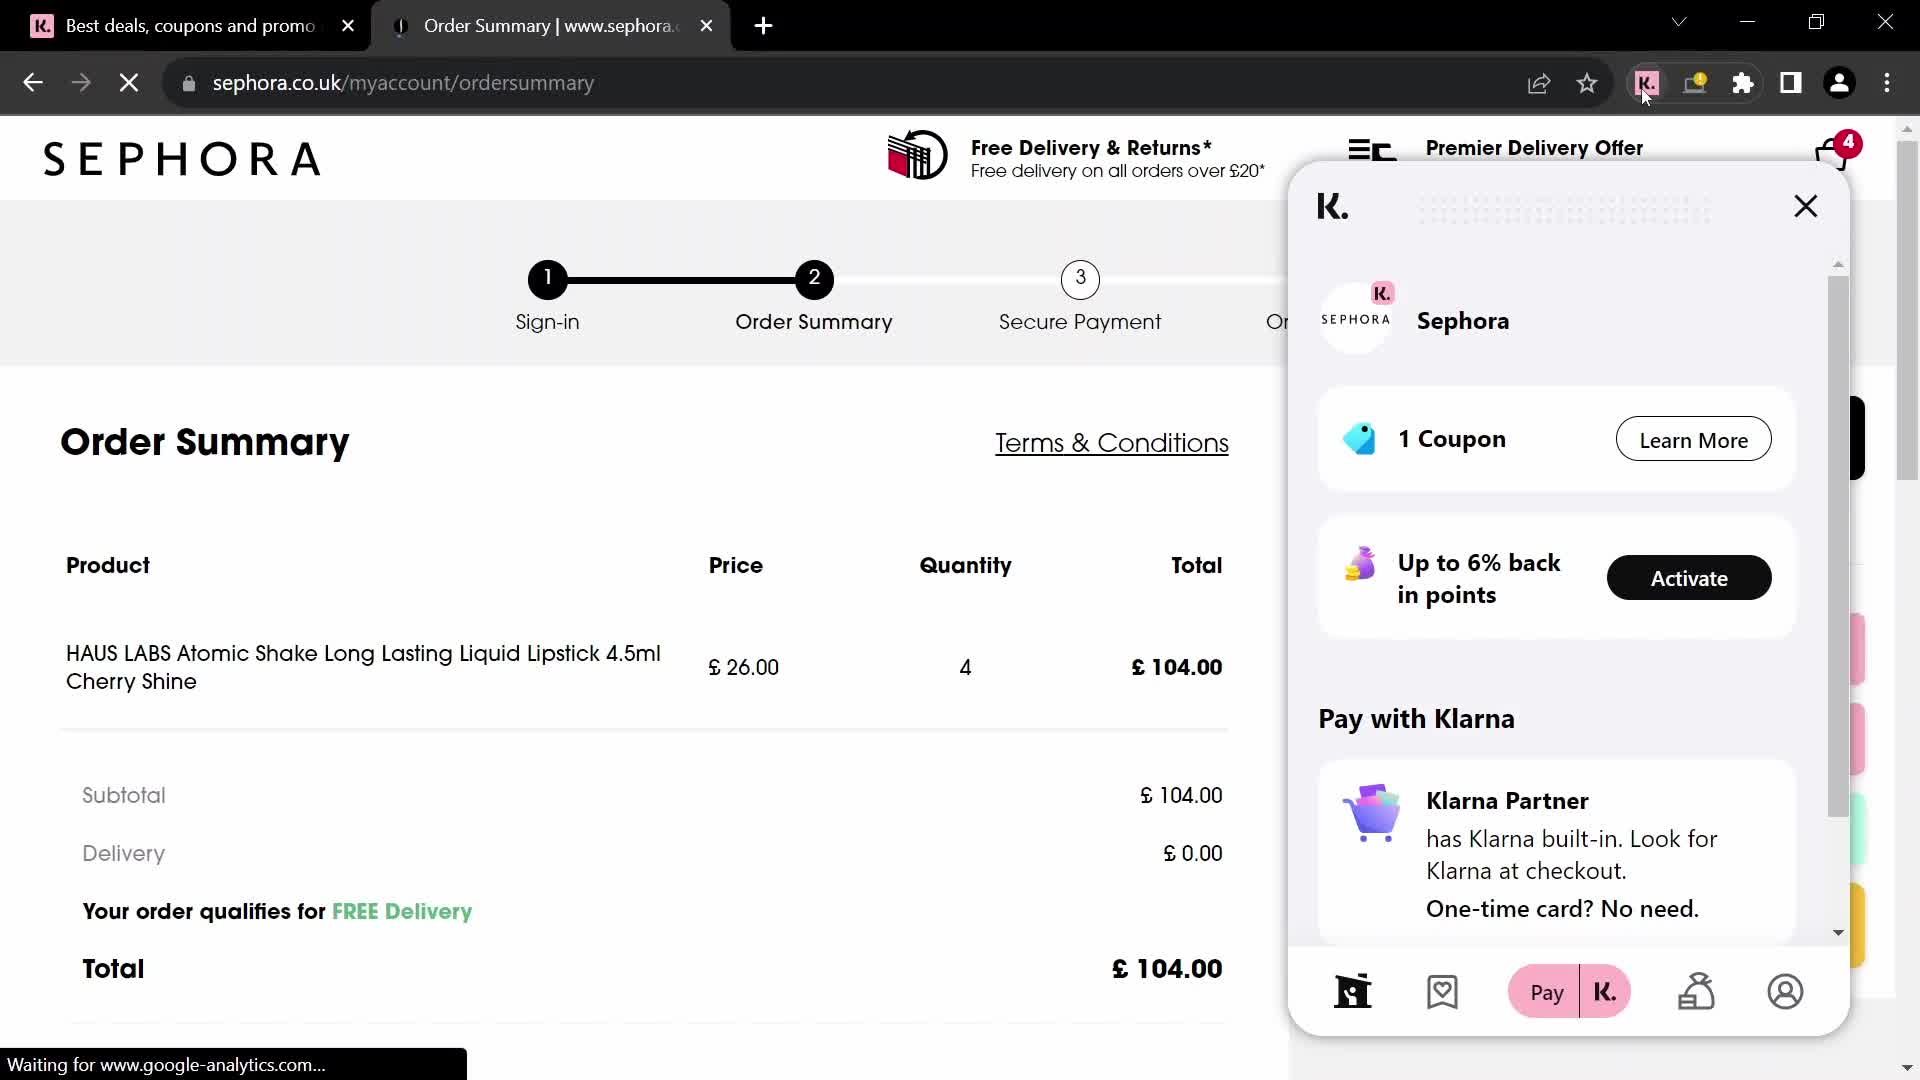The image size is (1920, 1080).
Task: Activate the up to 6% back offer
Action: pyautogui.click(x=1689, y=578)
